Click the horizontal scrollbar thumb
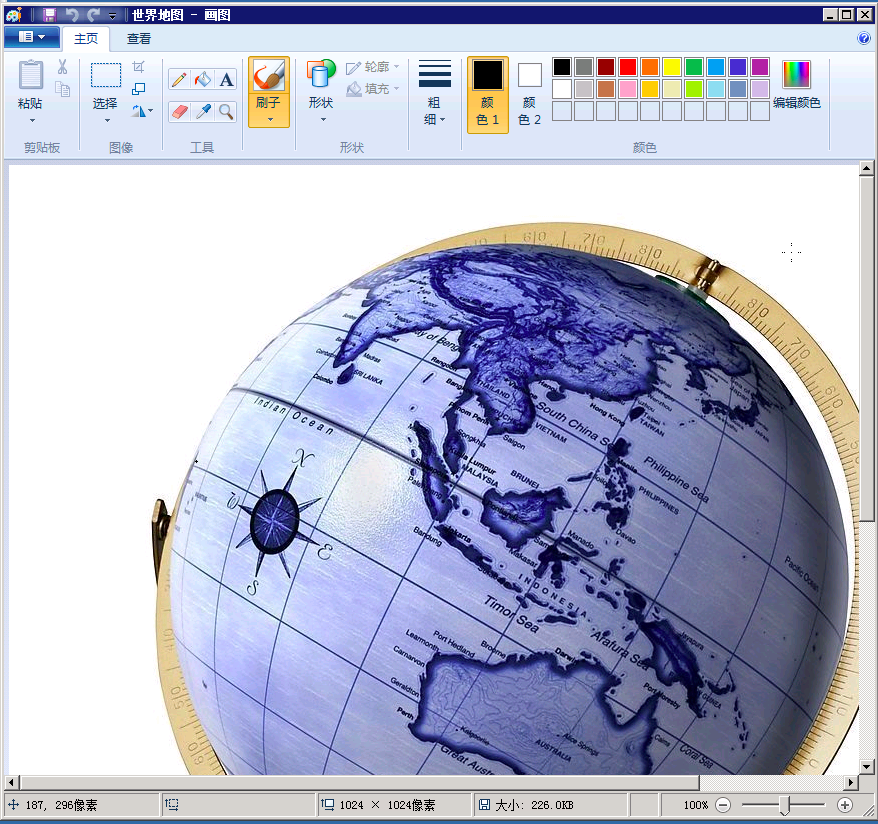 [x=359, y=782]
